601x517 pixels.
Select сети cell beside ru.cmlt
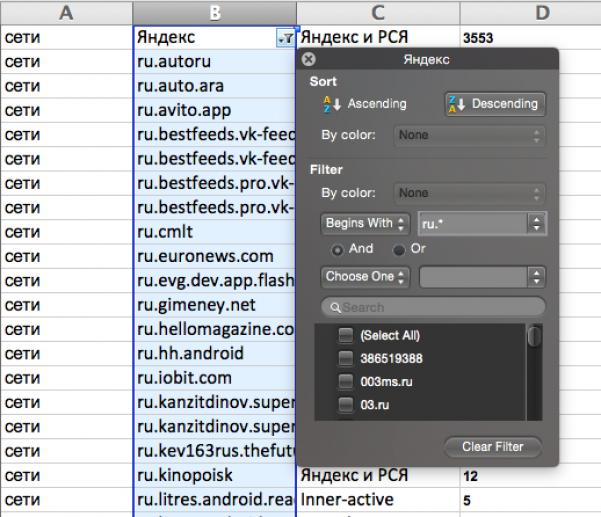tap(66, 232)
